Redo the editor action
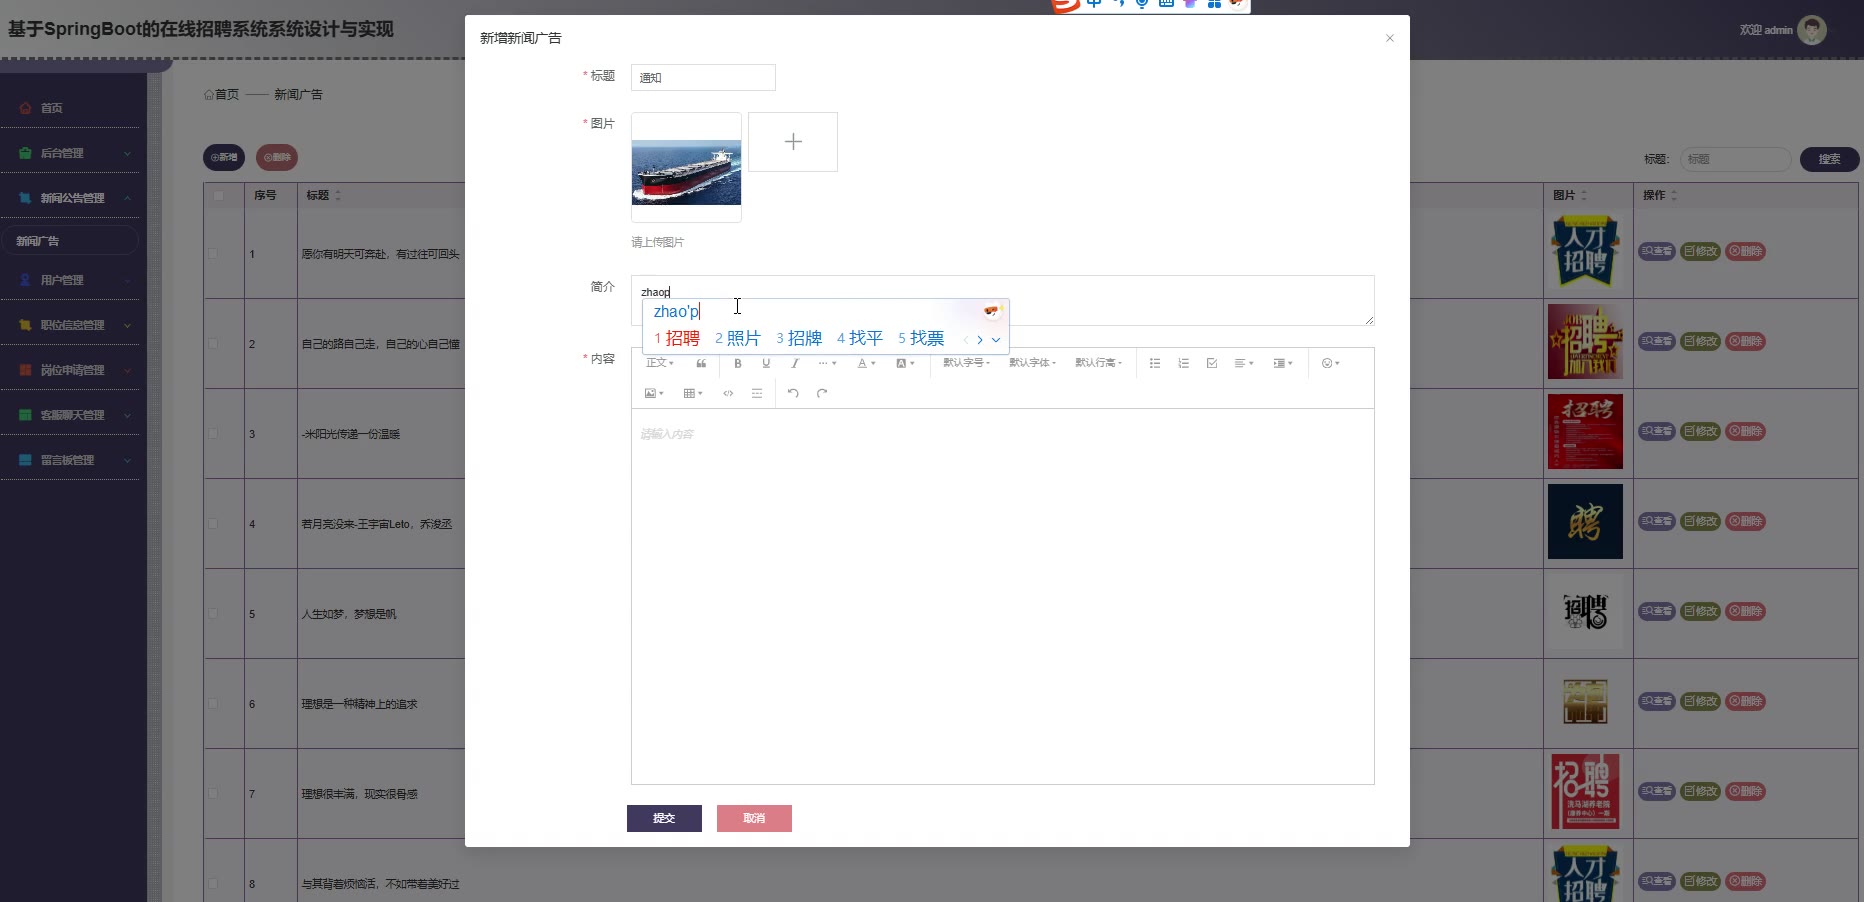Screen dimensions: 1864x902 pyautogui.click(x=822, y=393)
